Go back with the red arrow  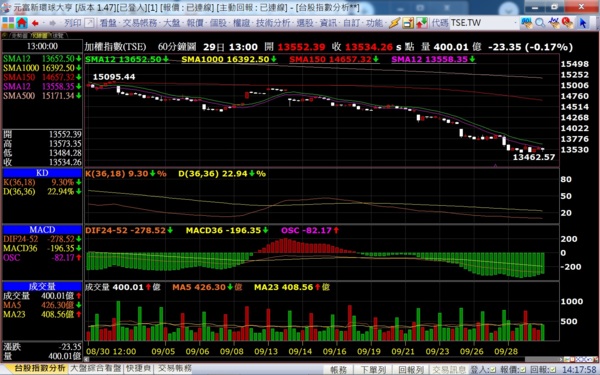tap(35, 23)
